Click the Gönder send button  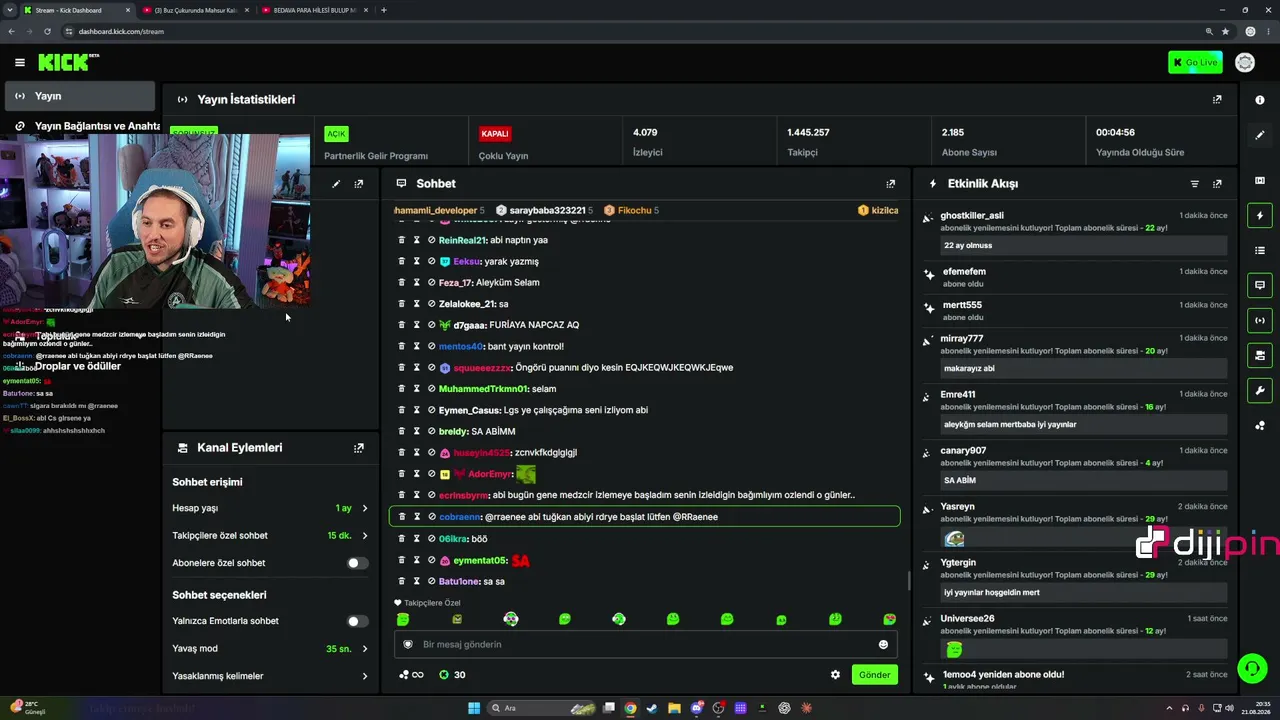click(874, 675)
